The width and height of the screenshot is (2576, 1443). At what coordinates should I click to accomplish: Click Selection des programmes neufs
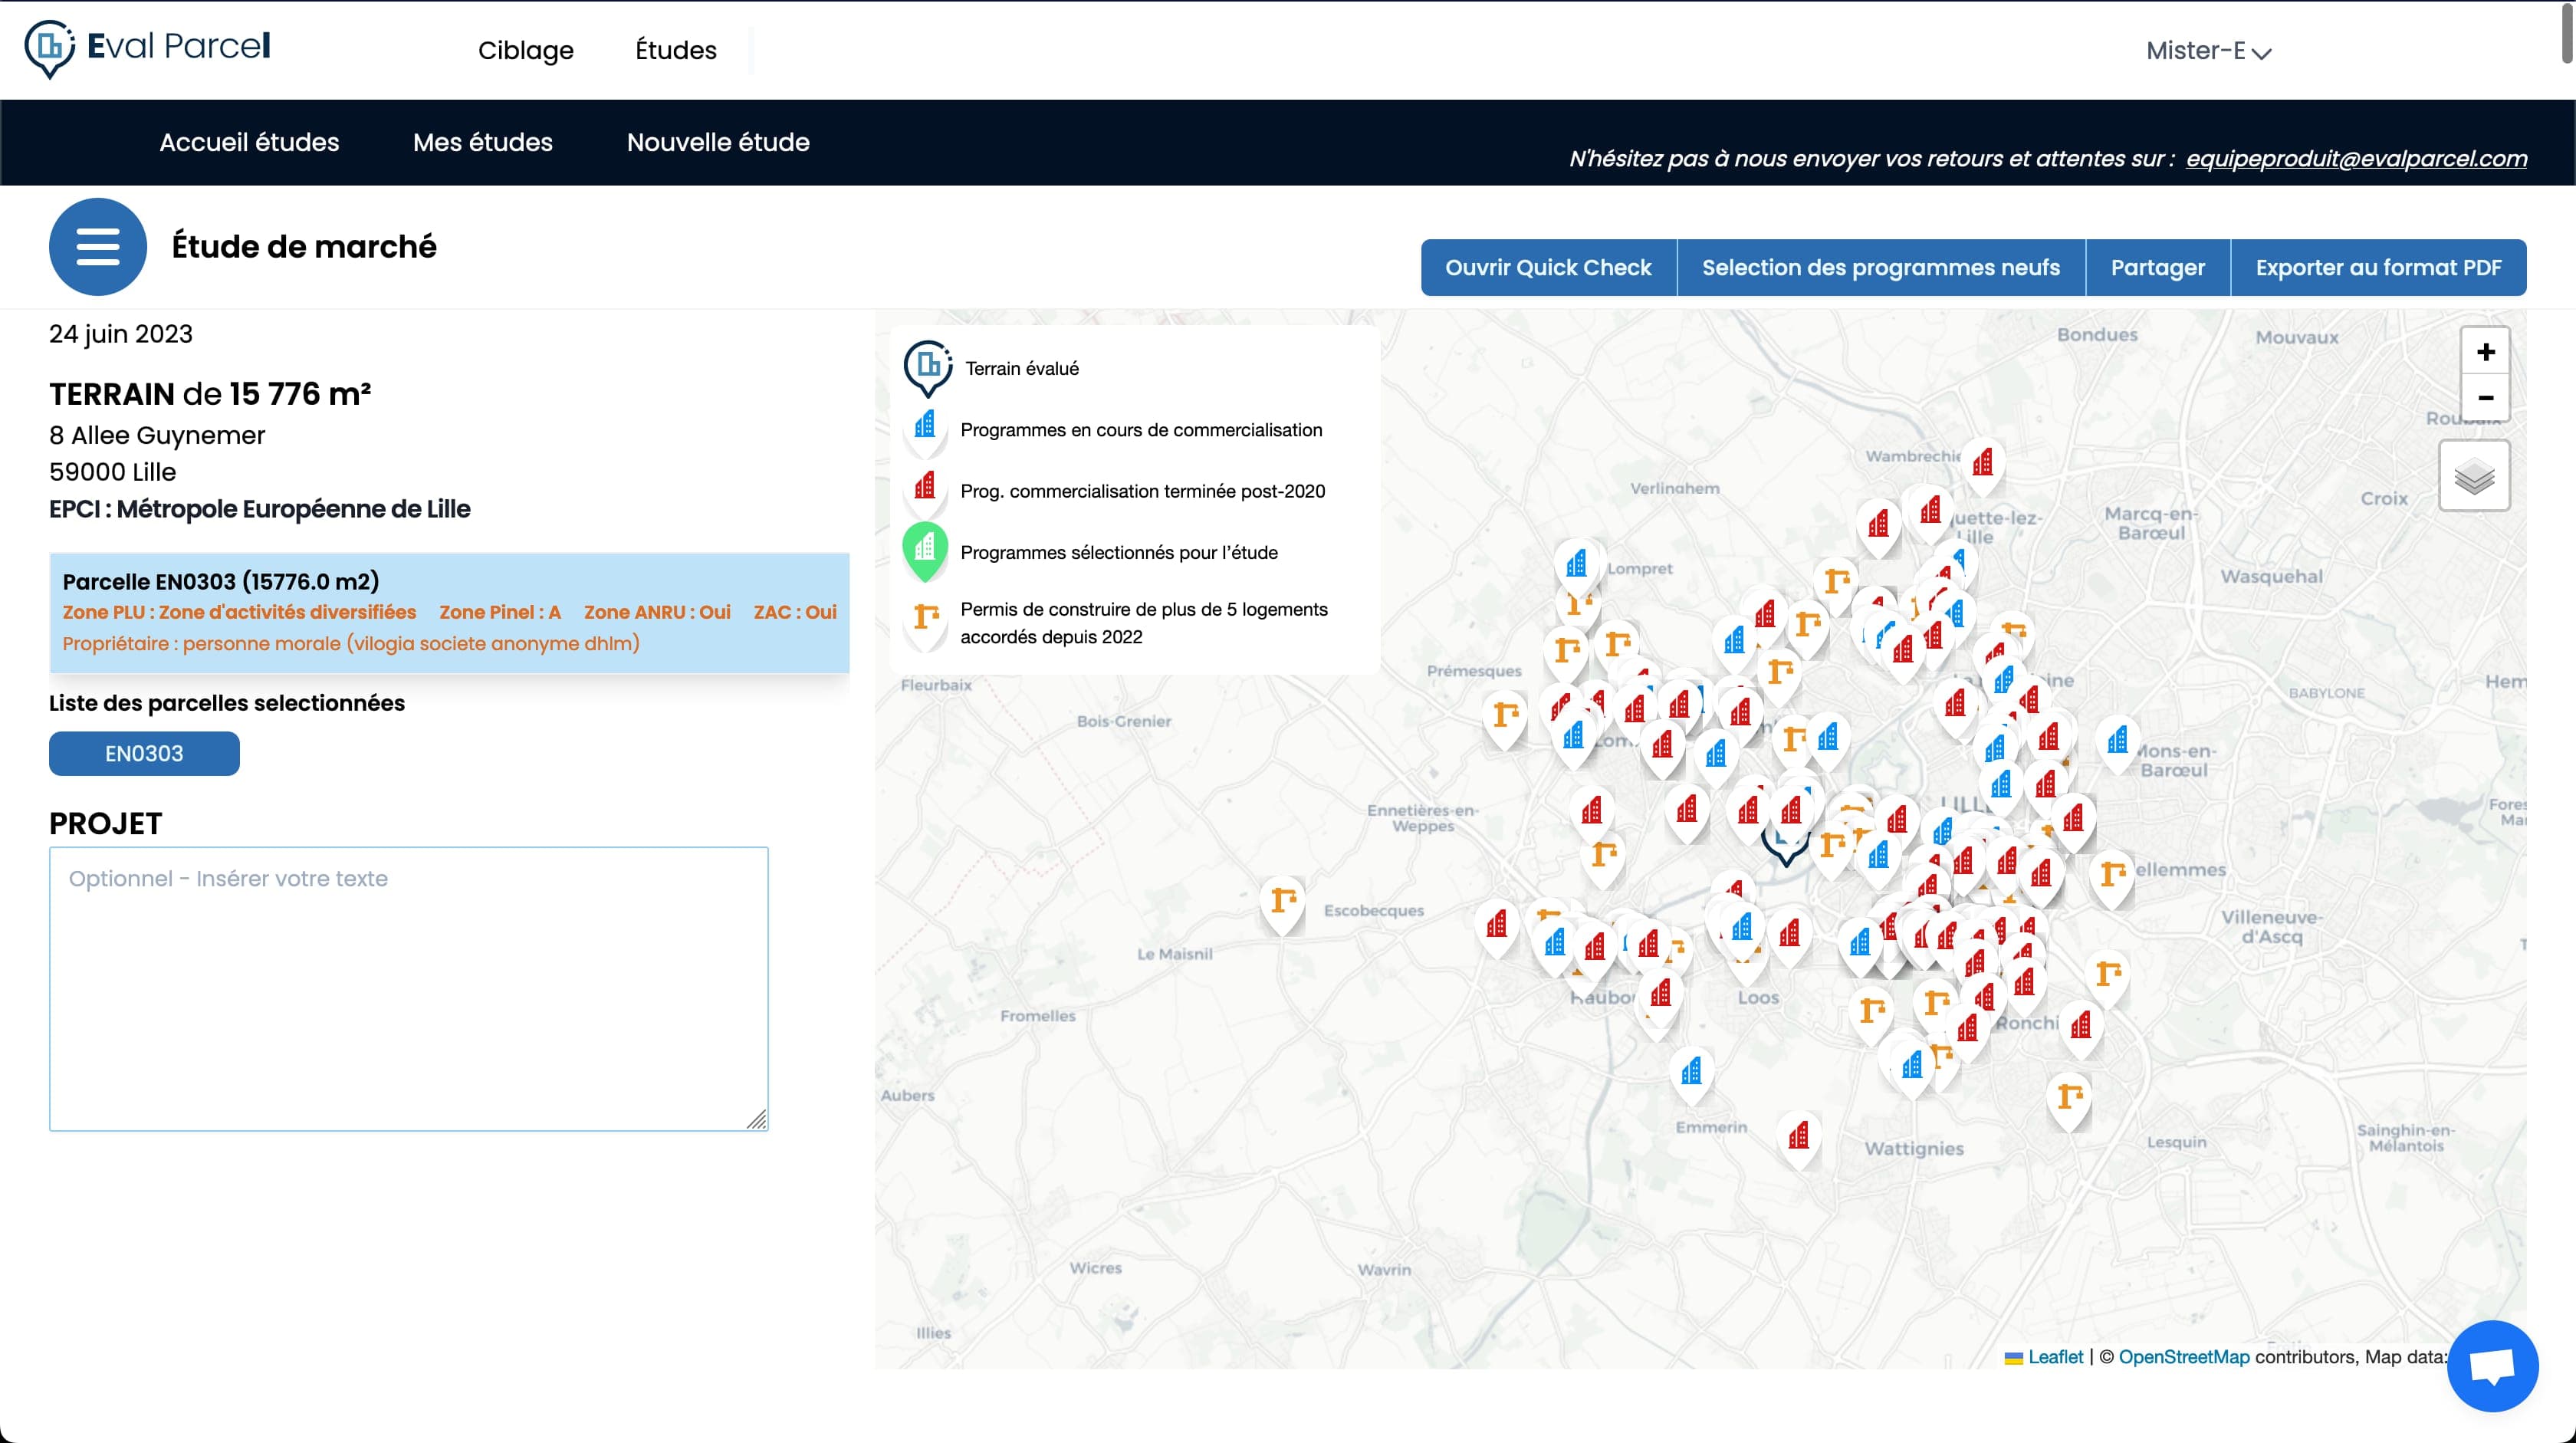click(1880, 267)
